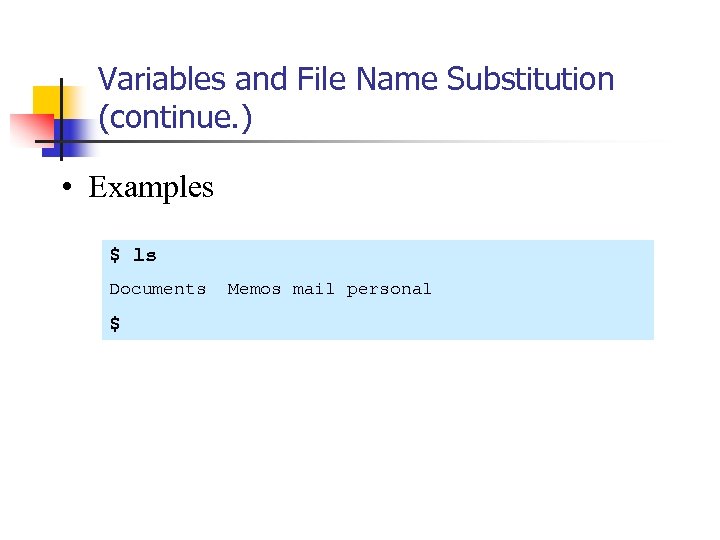This screenshot has height=540, width=720.
Task: Select the "Examples" bullet text
Action: (x=151, y=188)
